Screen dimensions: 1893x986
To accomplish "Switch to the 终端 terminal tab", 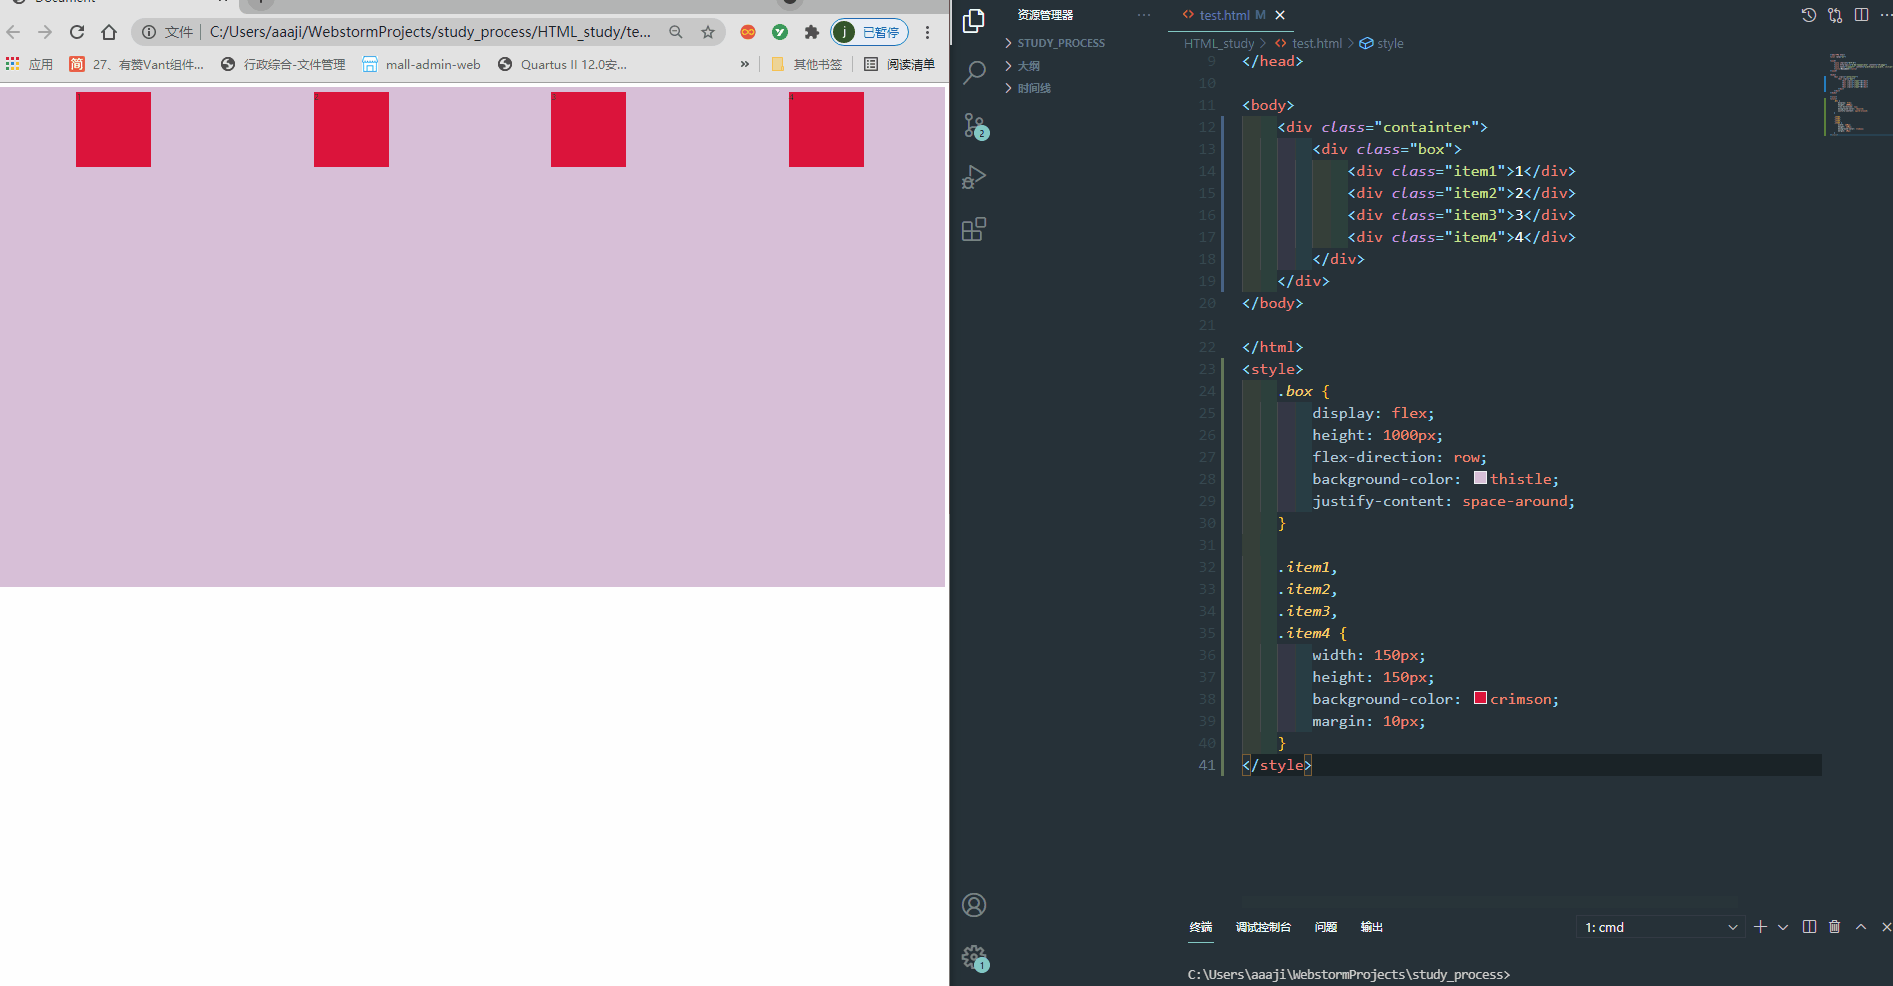I will tap(1201, 927).
